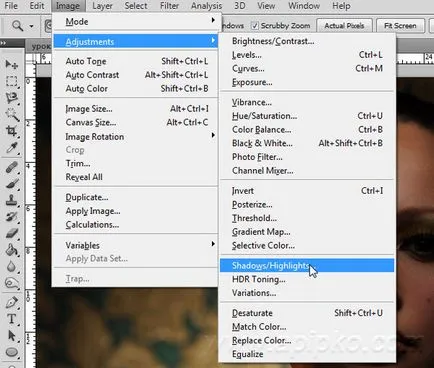Choose Replace Color option

(307, 341)
